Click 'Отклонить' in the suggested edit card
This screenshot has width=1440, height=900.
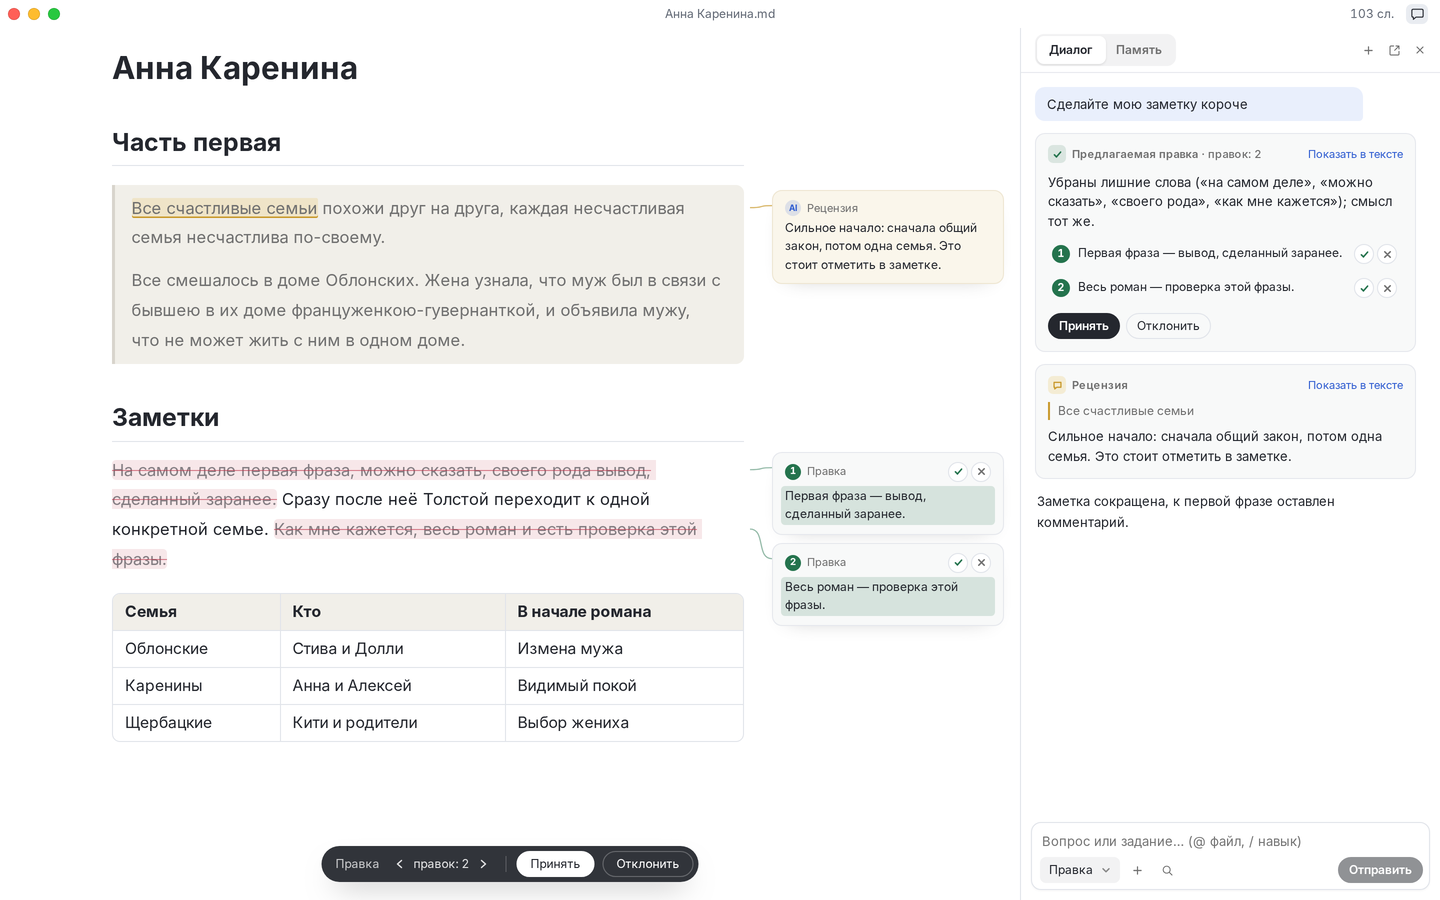pos(1168,326)
